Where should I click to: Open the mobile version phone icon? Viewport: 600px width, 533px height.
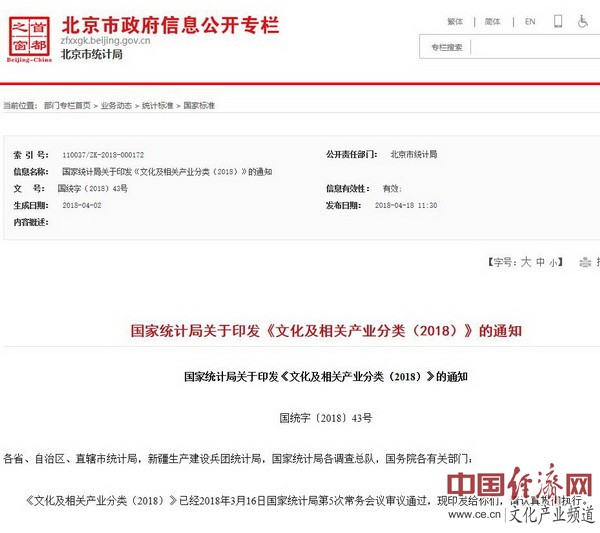557,21
